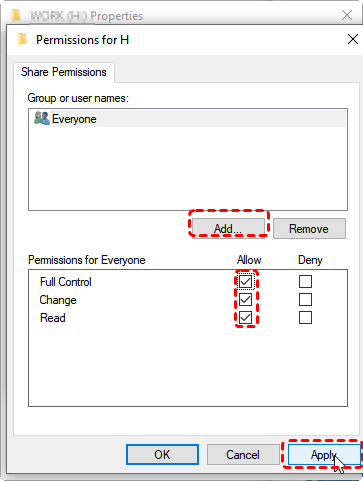This screenshot has height=481, width=363.
Task: Click the Cancel button
Action: pyautogui.click(x=243, y=454)
